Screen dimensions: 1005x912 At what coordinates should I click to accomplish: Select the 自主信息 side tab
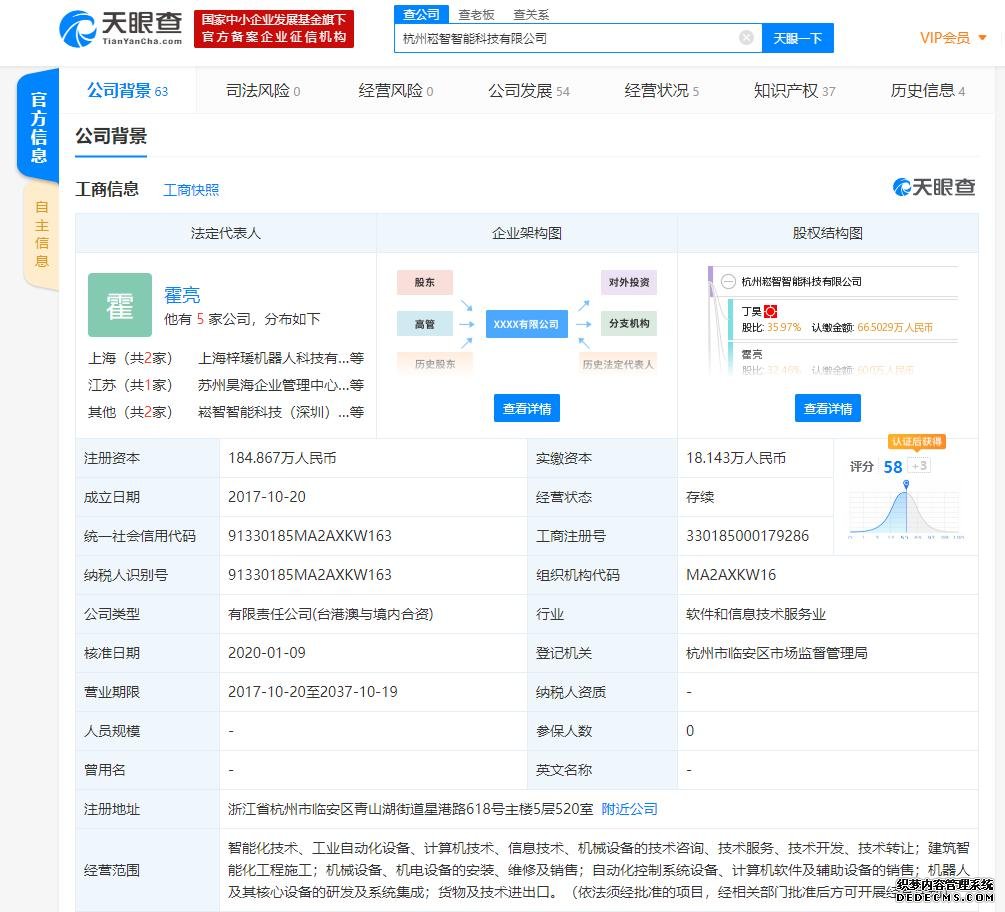(41, 234)
